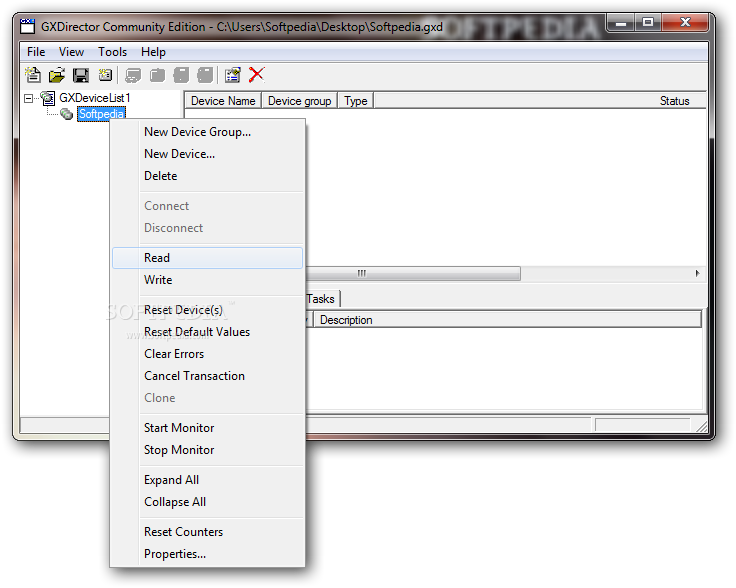This screenshot has height=588, width=736.
Task: Open the Tools menu
Action: (112, 52)
